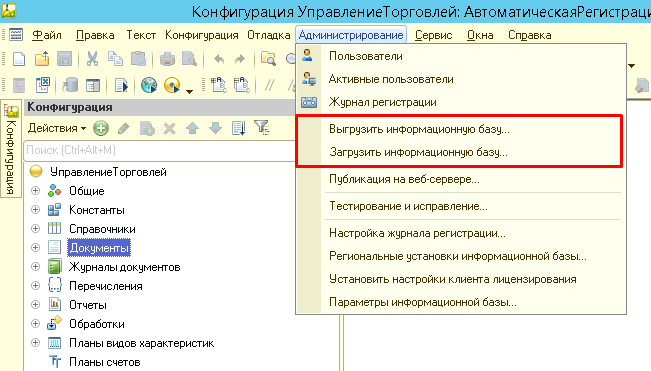This screenshot has height=371, width=651.
Task: Click the document with play arrow icon
Action: (121, 85)
